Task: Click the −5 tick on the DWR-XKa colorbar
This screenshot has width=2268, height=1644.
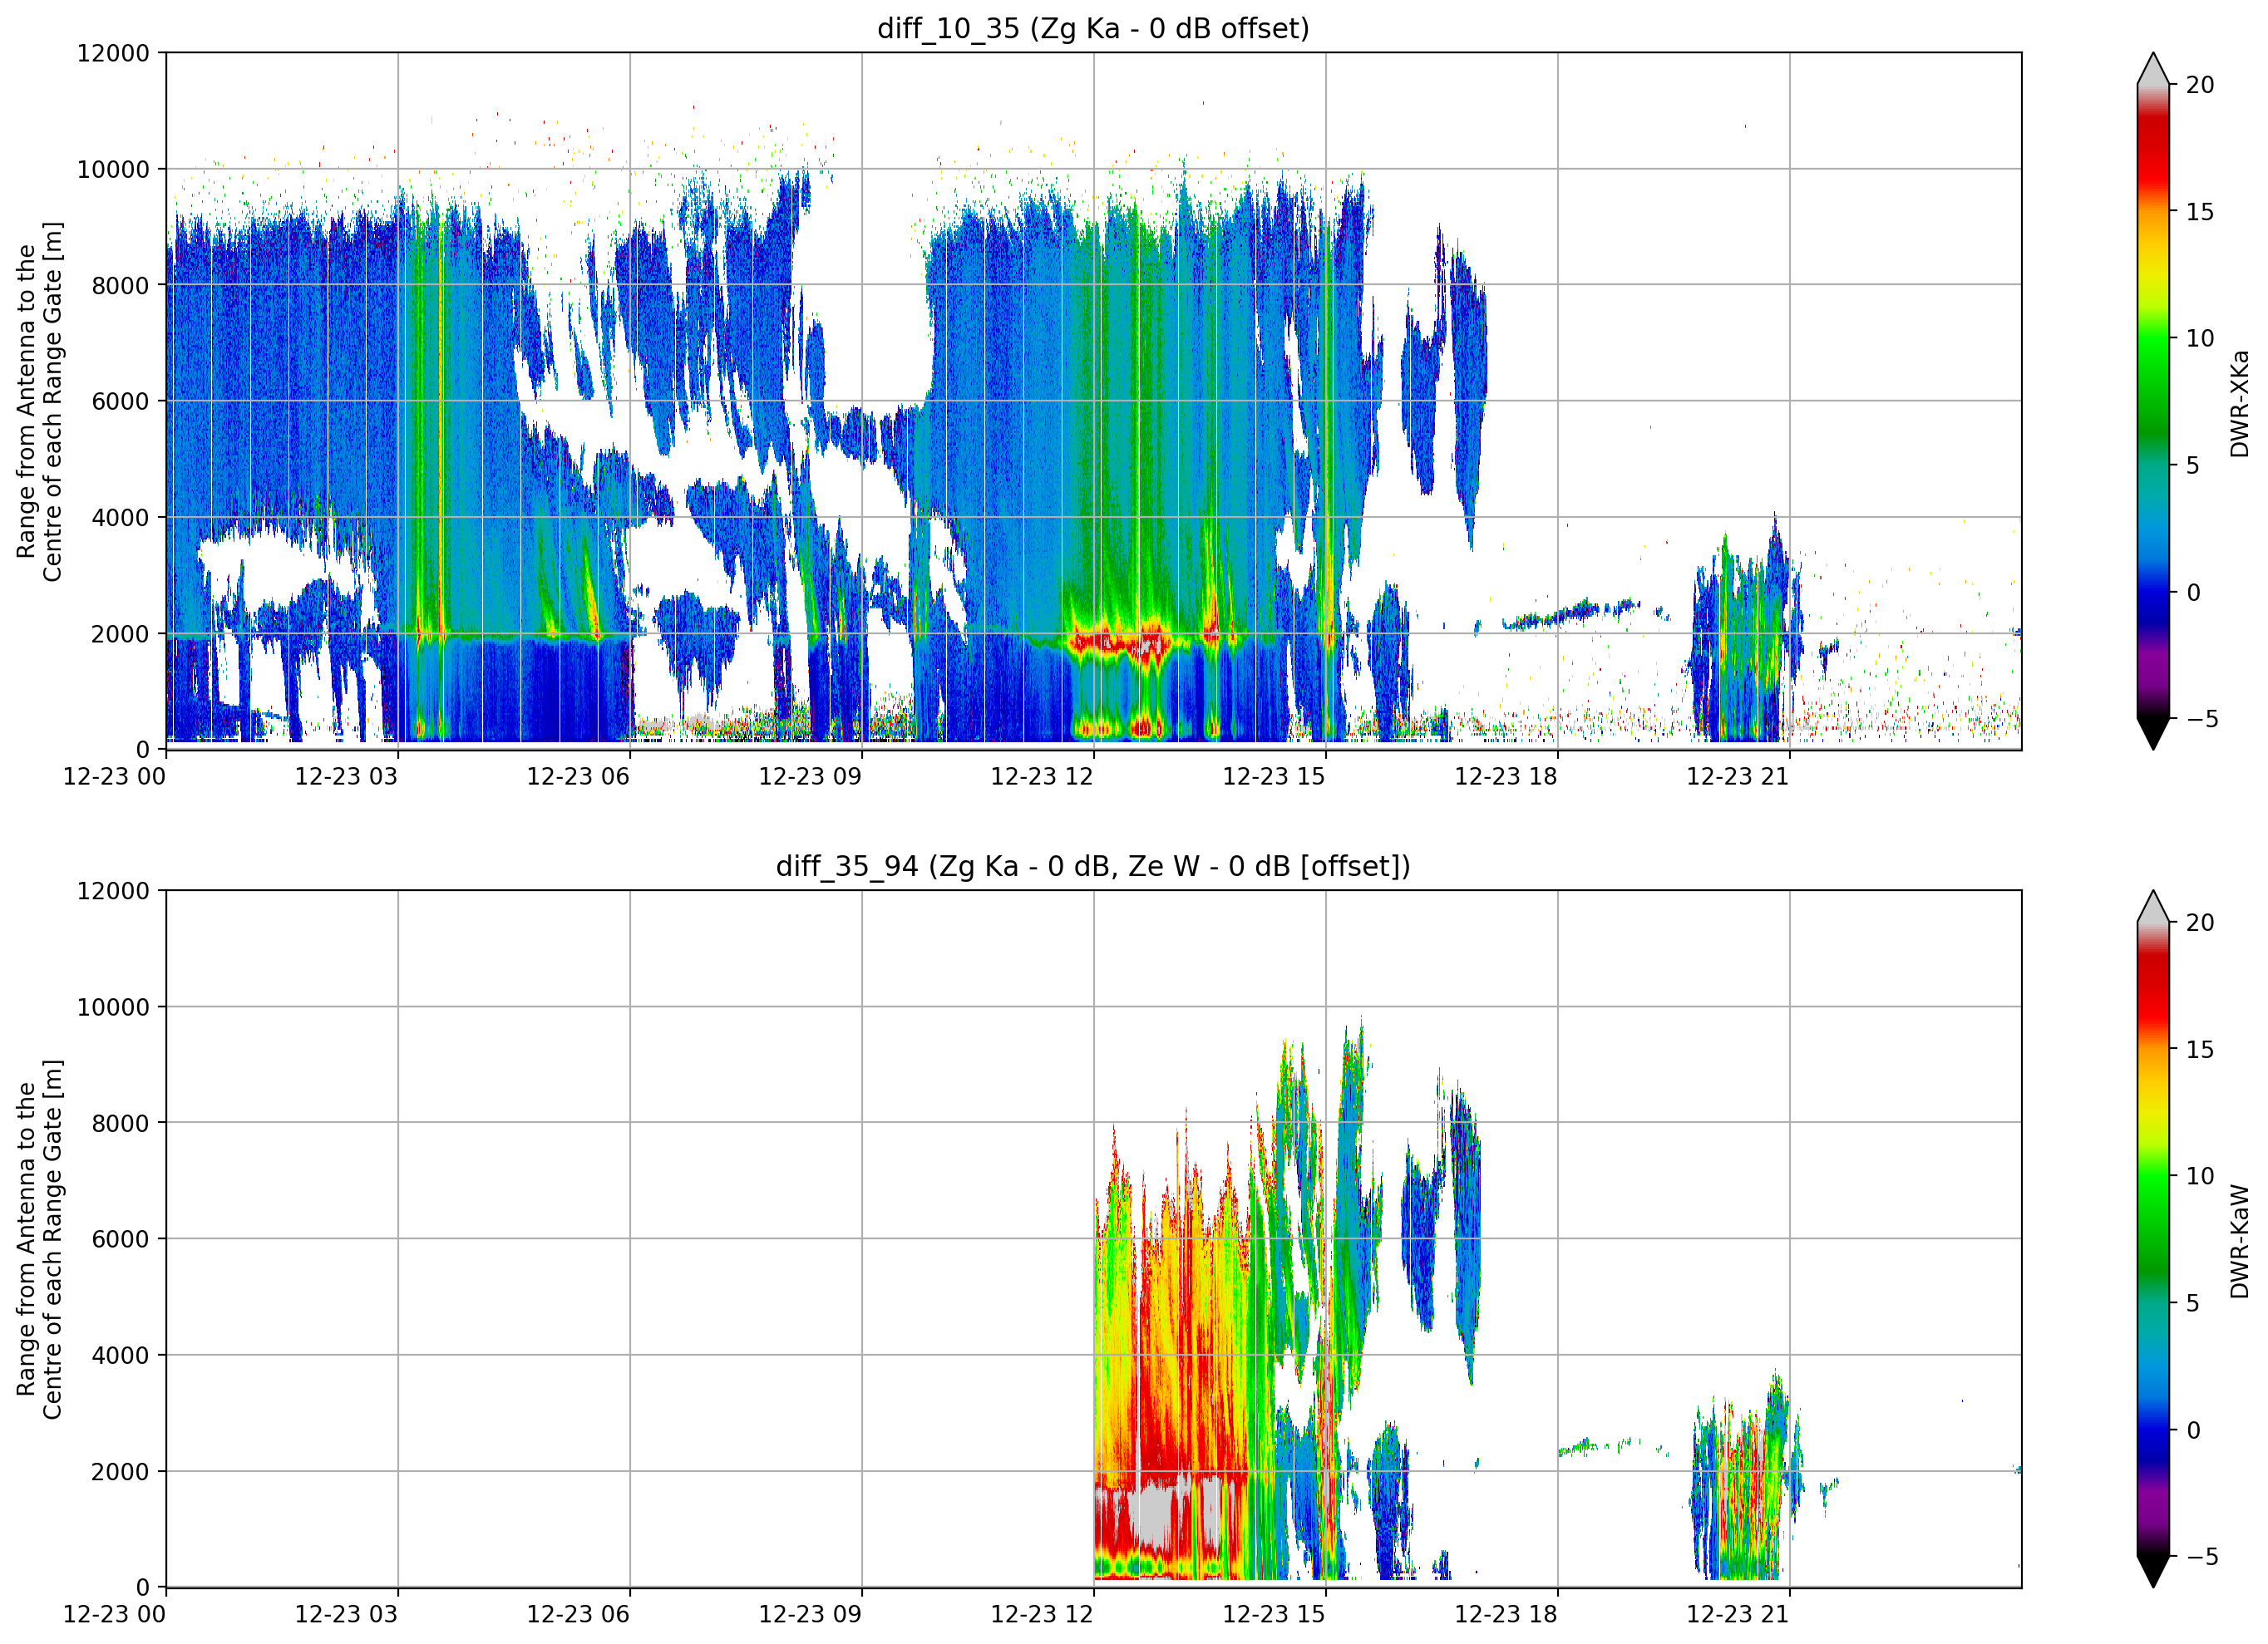Action: [x=2202, y=718]
